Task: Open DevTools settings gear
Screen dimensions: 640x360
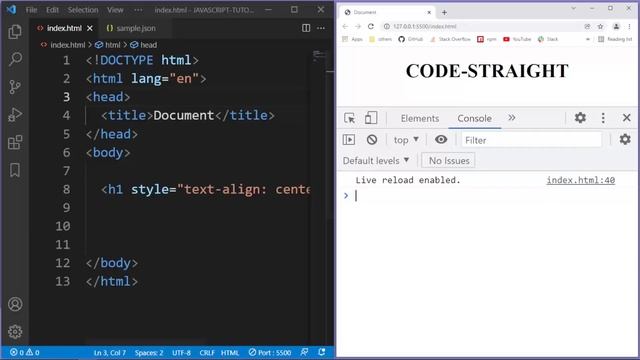Action: point(580,118)
